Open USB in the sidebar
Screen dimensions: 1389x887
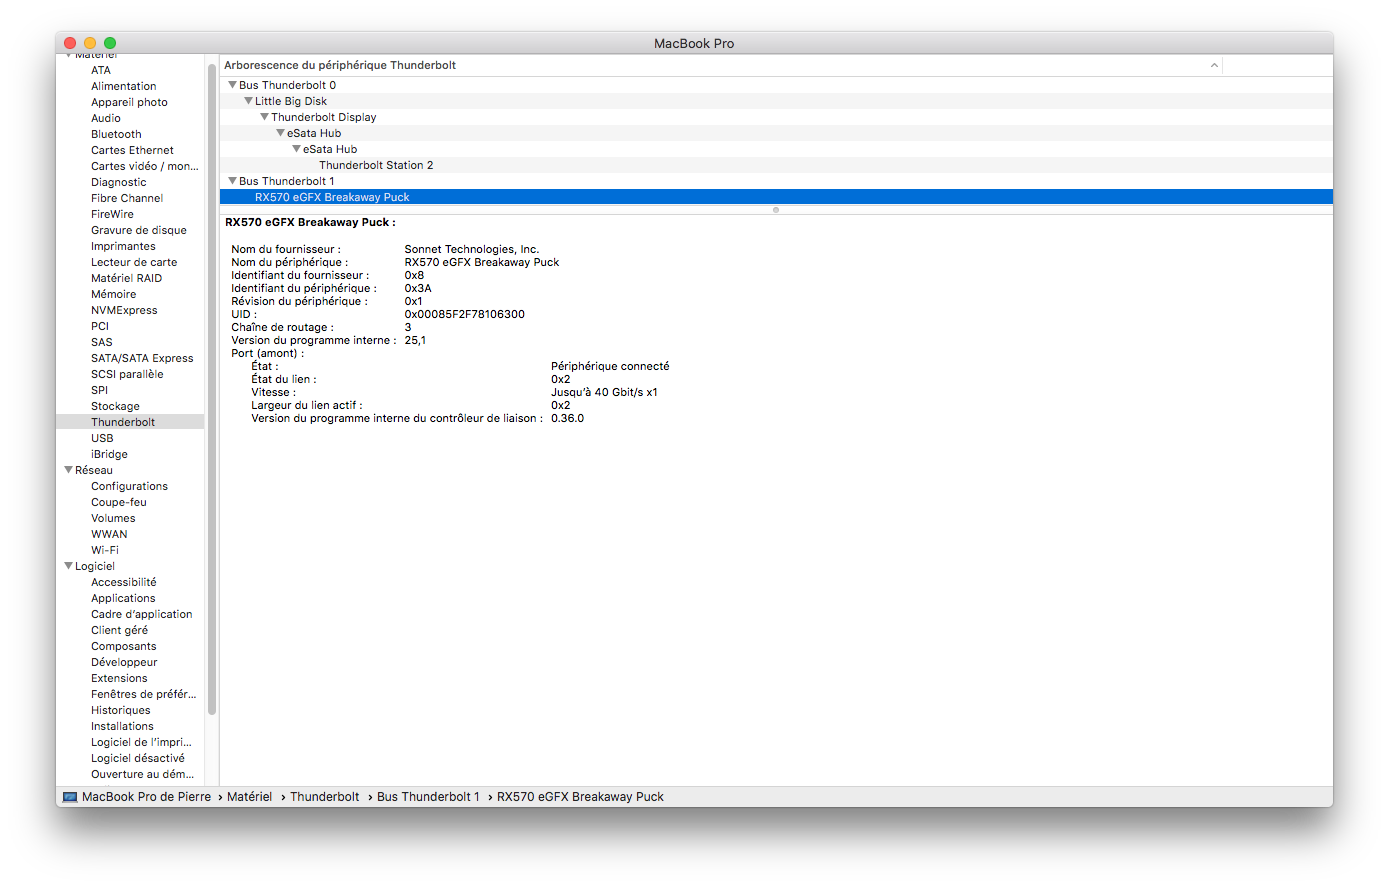pyautogui.click(x=102, y=438)
